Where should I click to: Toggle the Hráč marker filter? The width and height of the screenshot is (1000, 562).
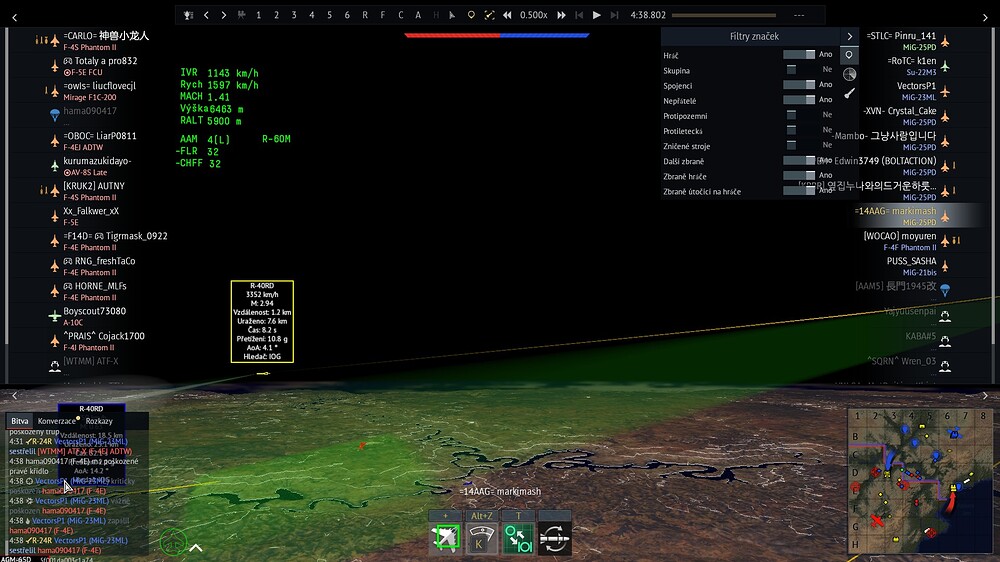tap(798, 55)
